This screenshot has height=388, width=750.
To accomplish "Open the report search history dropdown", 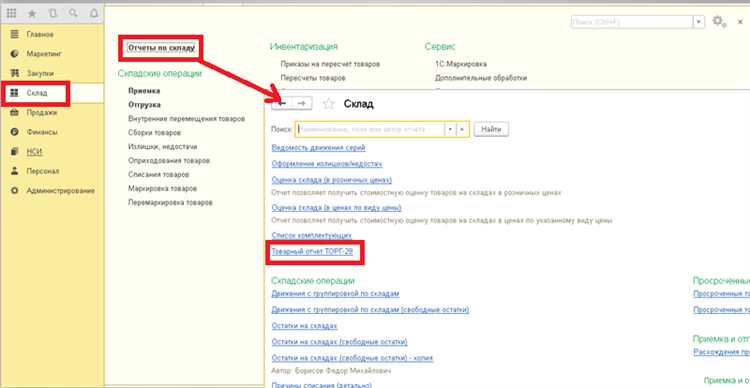I will pyautogui.click(x=450, y=130).
